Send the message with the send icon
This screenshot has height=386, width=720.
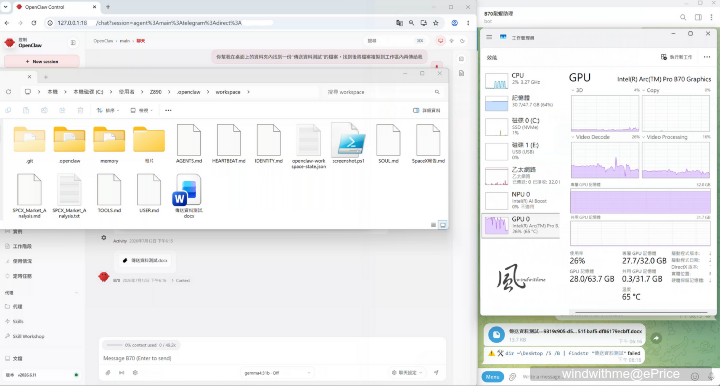pyautogui.click(x=436, y=373)
